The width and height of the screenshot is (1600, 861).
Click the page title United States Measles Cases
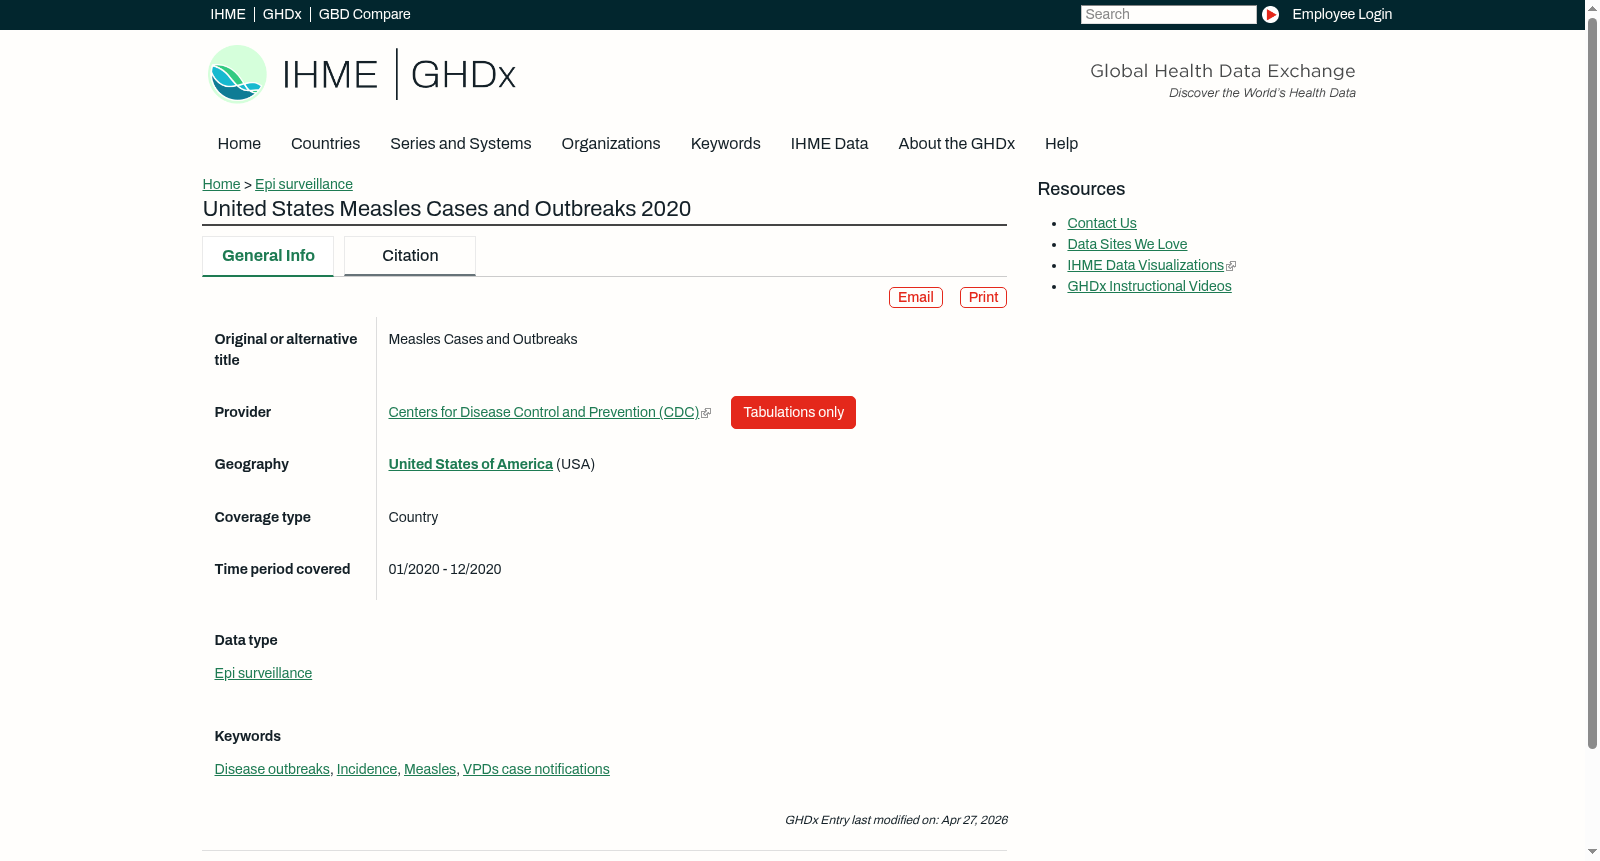[447, 209]
